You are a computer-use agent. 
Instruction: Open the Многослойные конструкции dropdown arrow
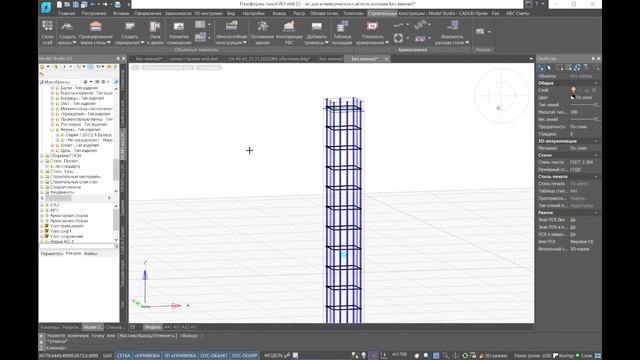[x=244, y=42]
